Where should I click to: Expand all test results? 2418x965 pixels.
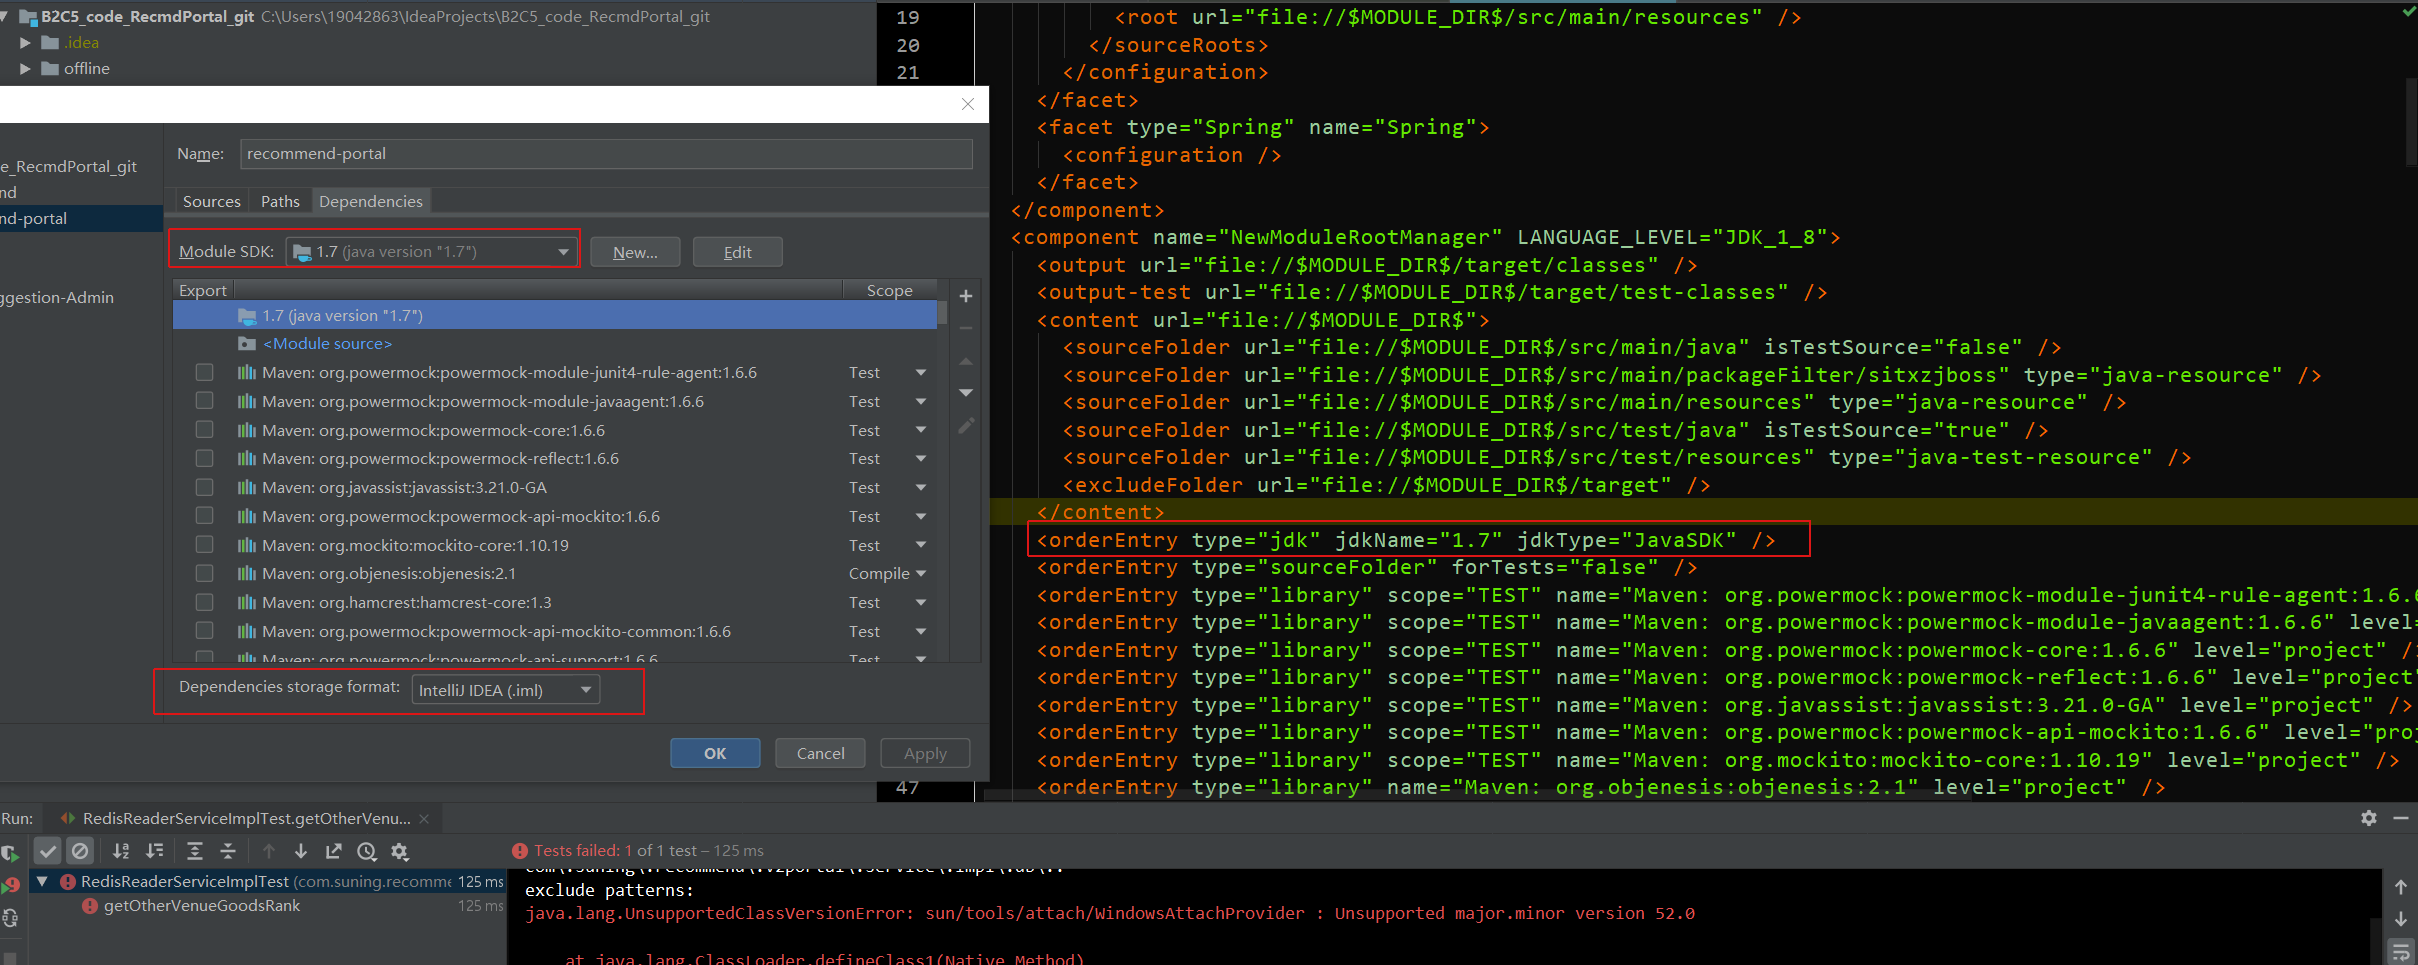click(x=195, y=851)
